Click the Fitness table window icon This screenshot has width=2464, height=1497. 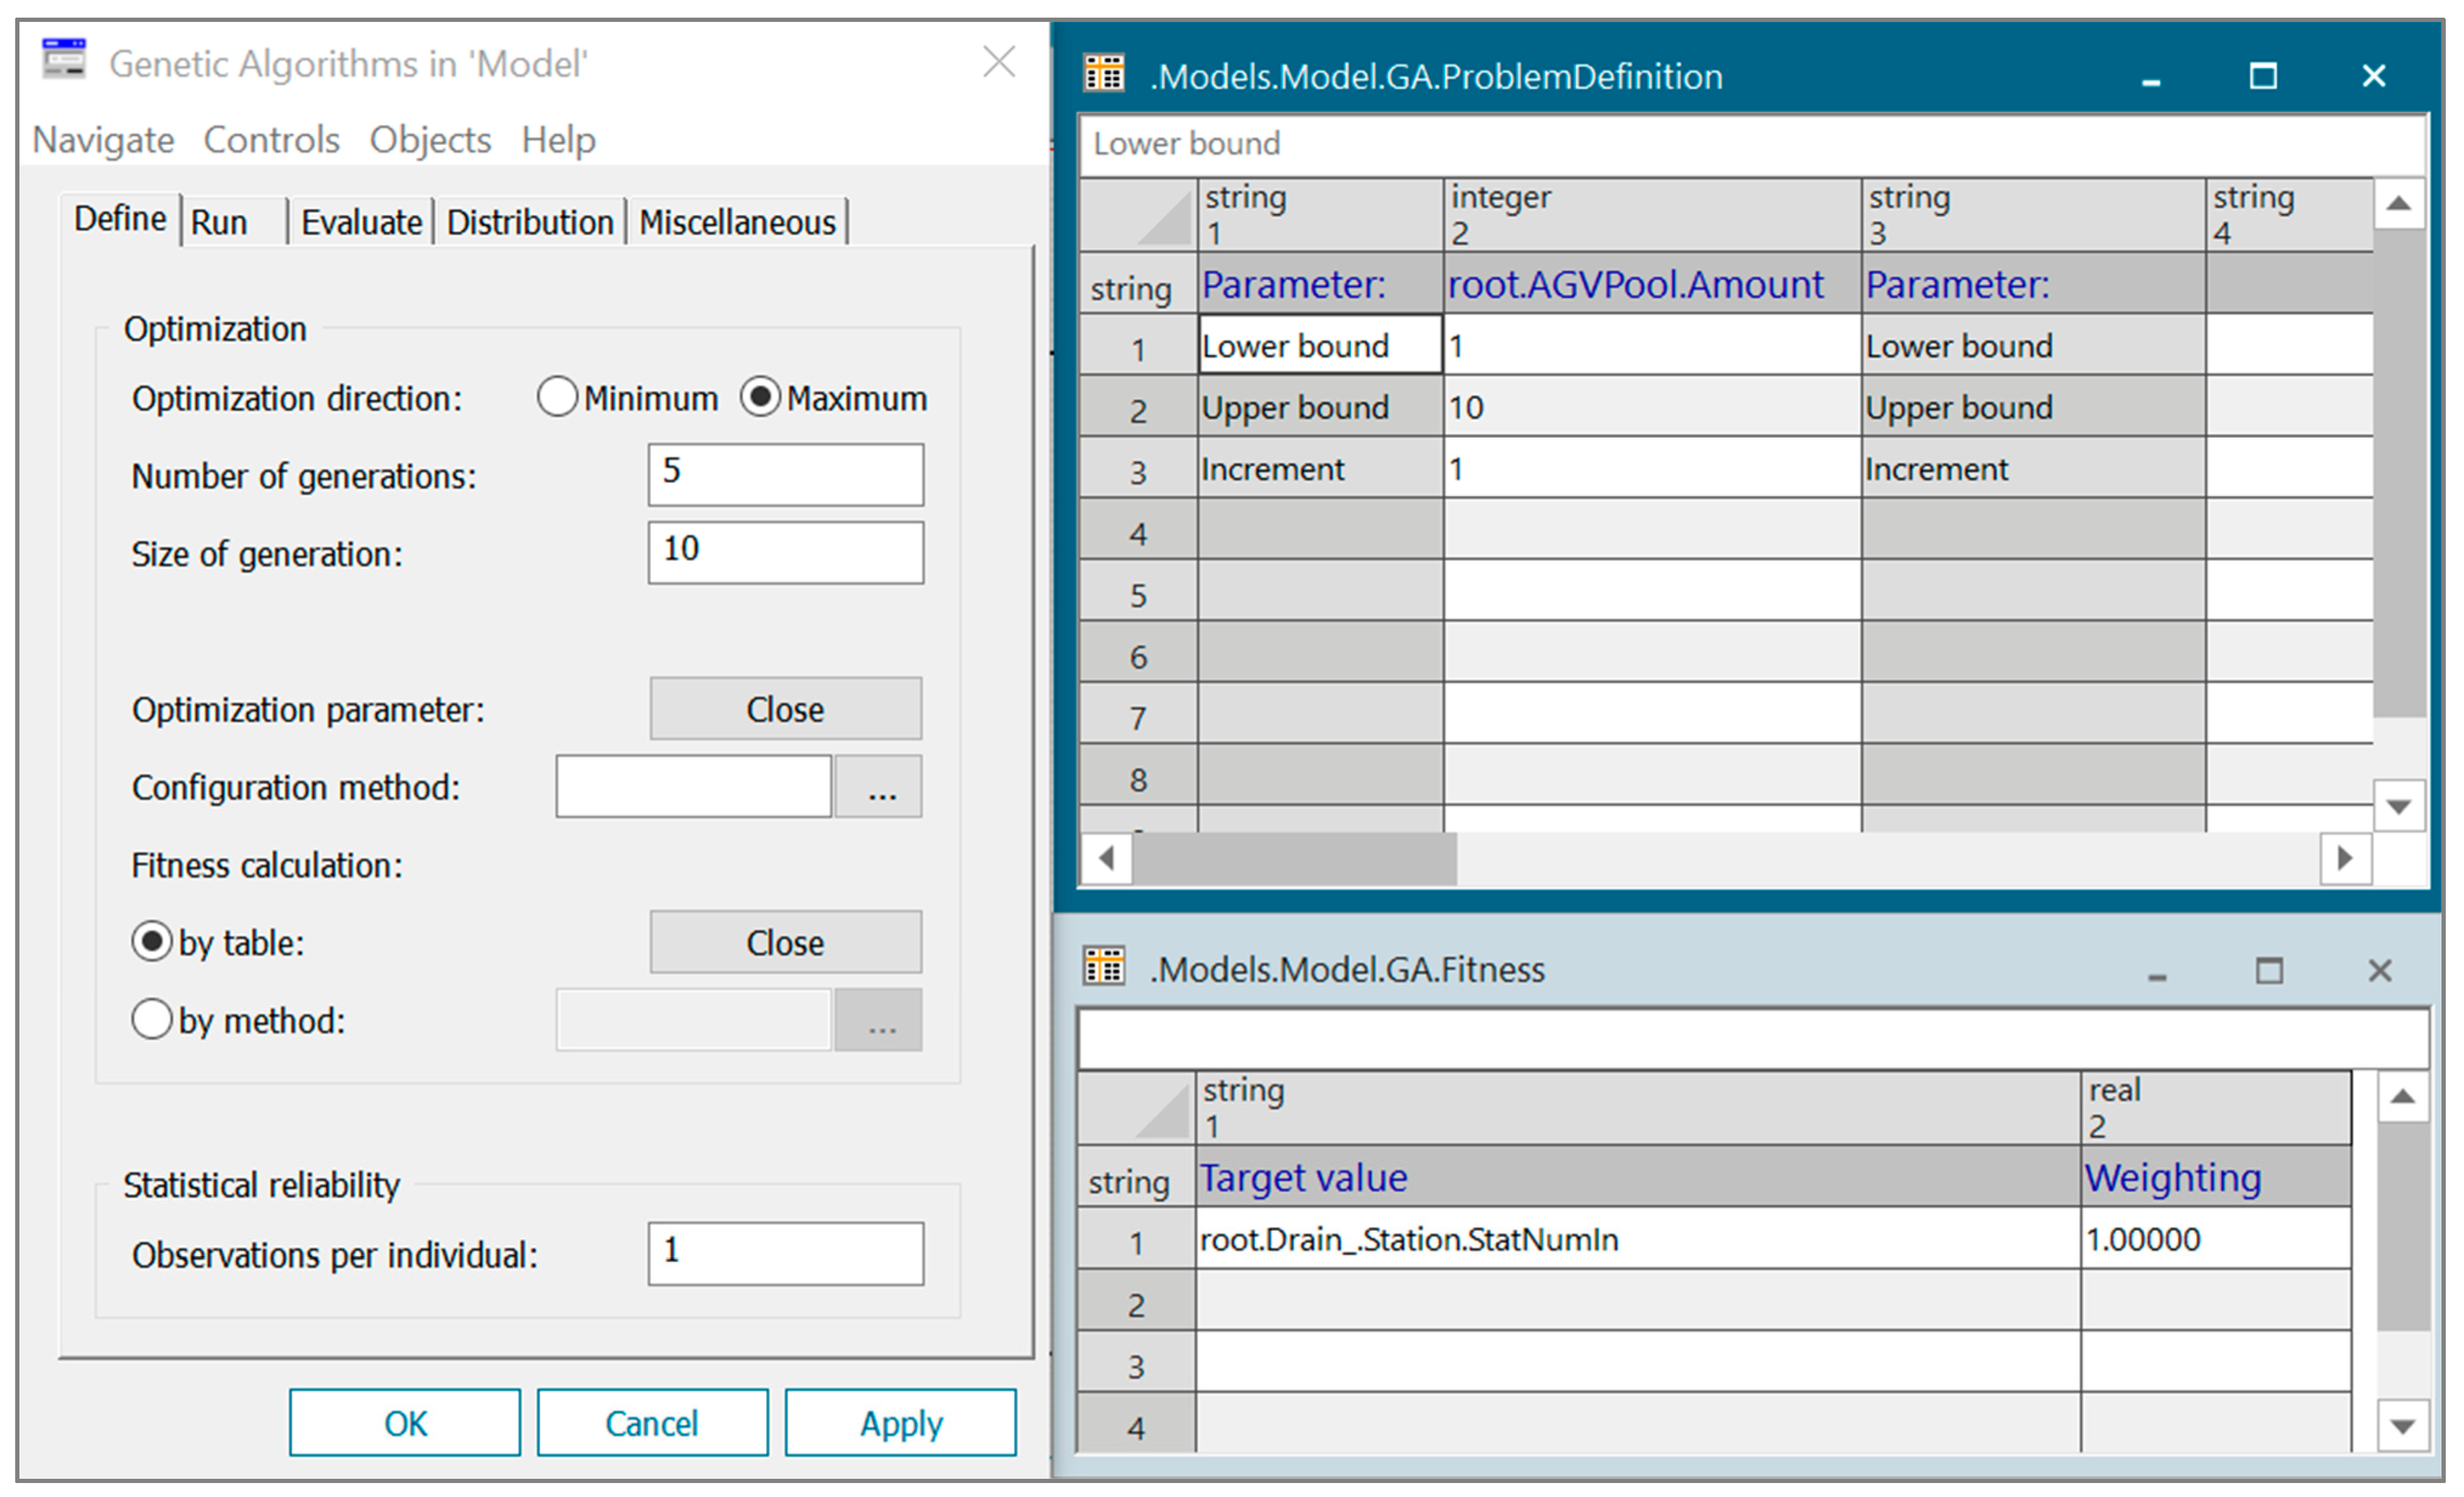point(1104,967)
